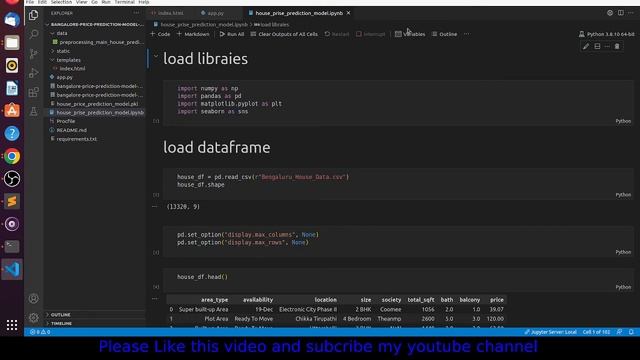640x360 pixels.
Task: Open the Testing flask view
Action: [33, 111]
